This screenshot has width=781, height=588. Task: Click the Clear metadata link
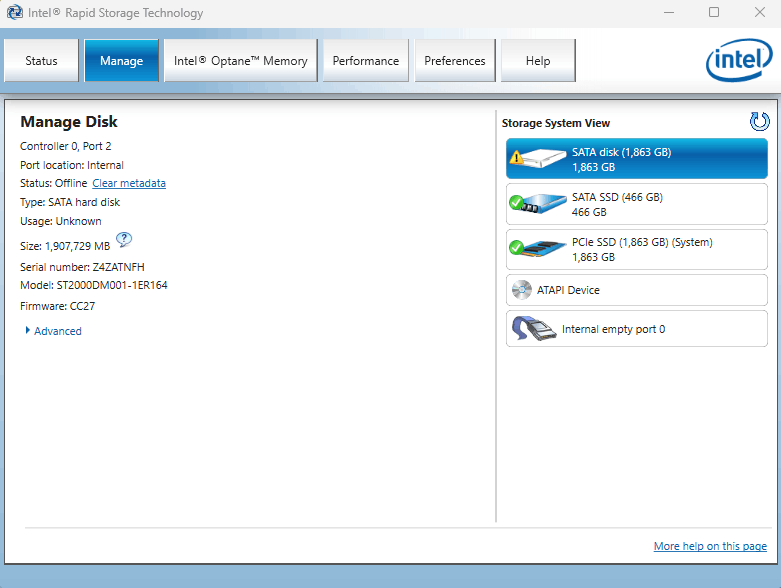[129, 183]
